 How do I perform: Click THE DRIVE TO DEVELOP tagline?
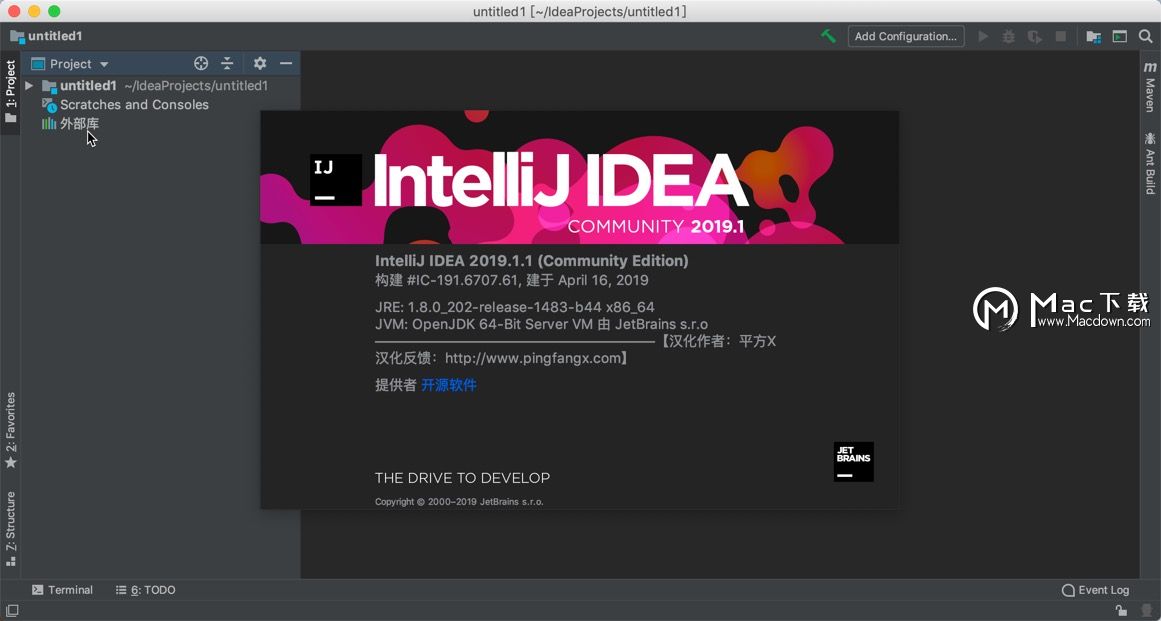462,478
